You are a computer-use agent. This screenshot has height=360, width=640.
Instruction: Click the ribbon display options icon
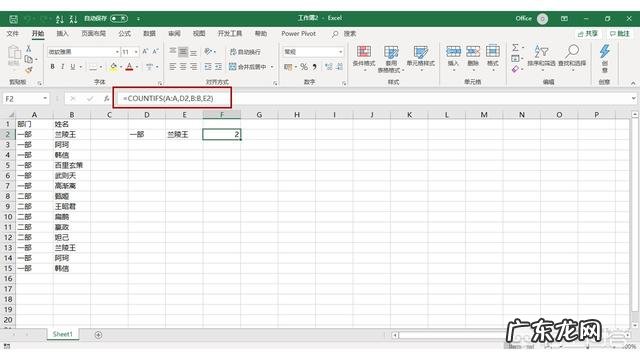click(564, 18)
